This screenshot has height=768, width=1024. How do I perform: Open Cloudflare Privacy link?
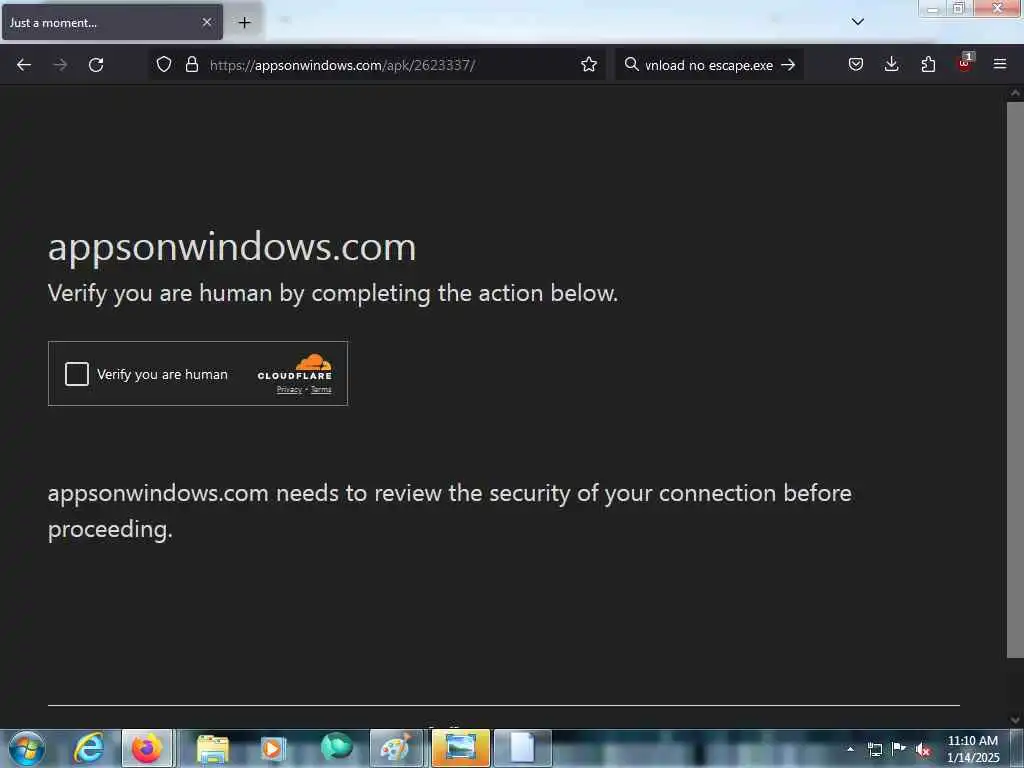[x=289, y=390]
